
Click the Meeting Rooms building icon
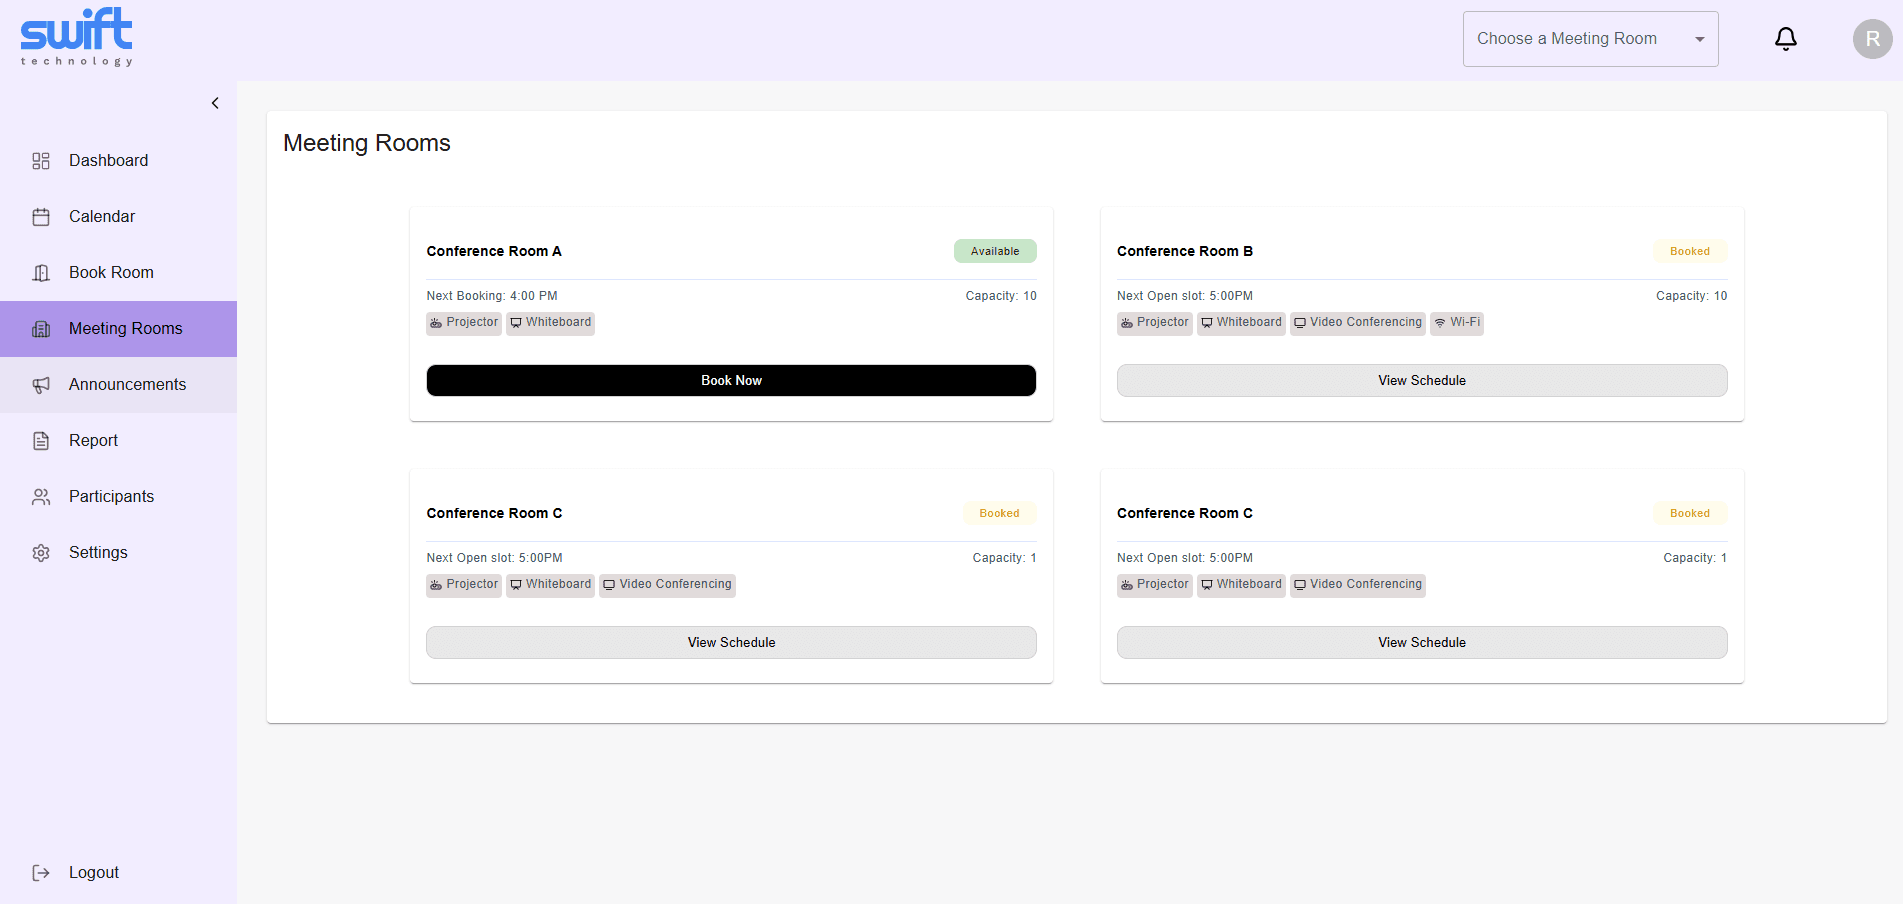[41, 329]
